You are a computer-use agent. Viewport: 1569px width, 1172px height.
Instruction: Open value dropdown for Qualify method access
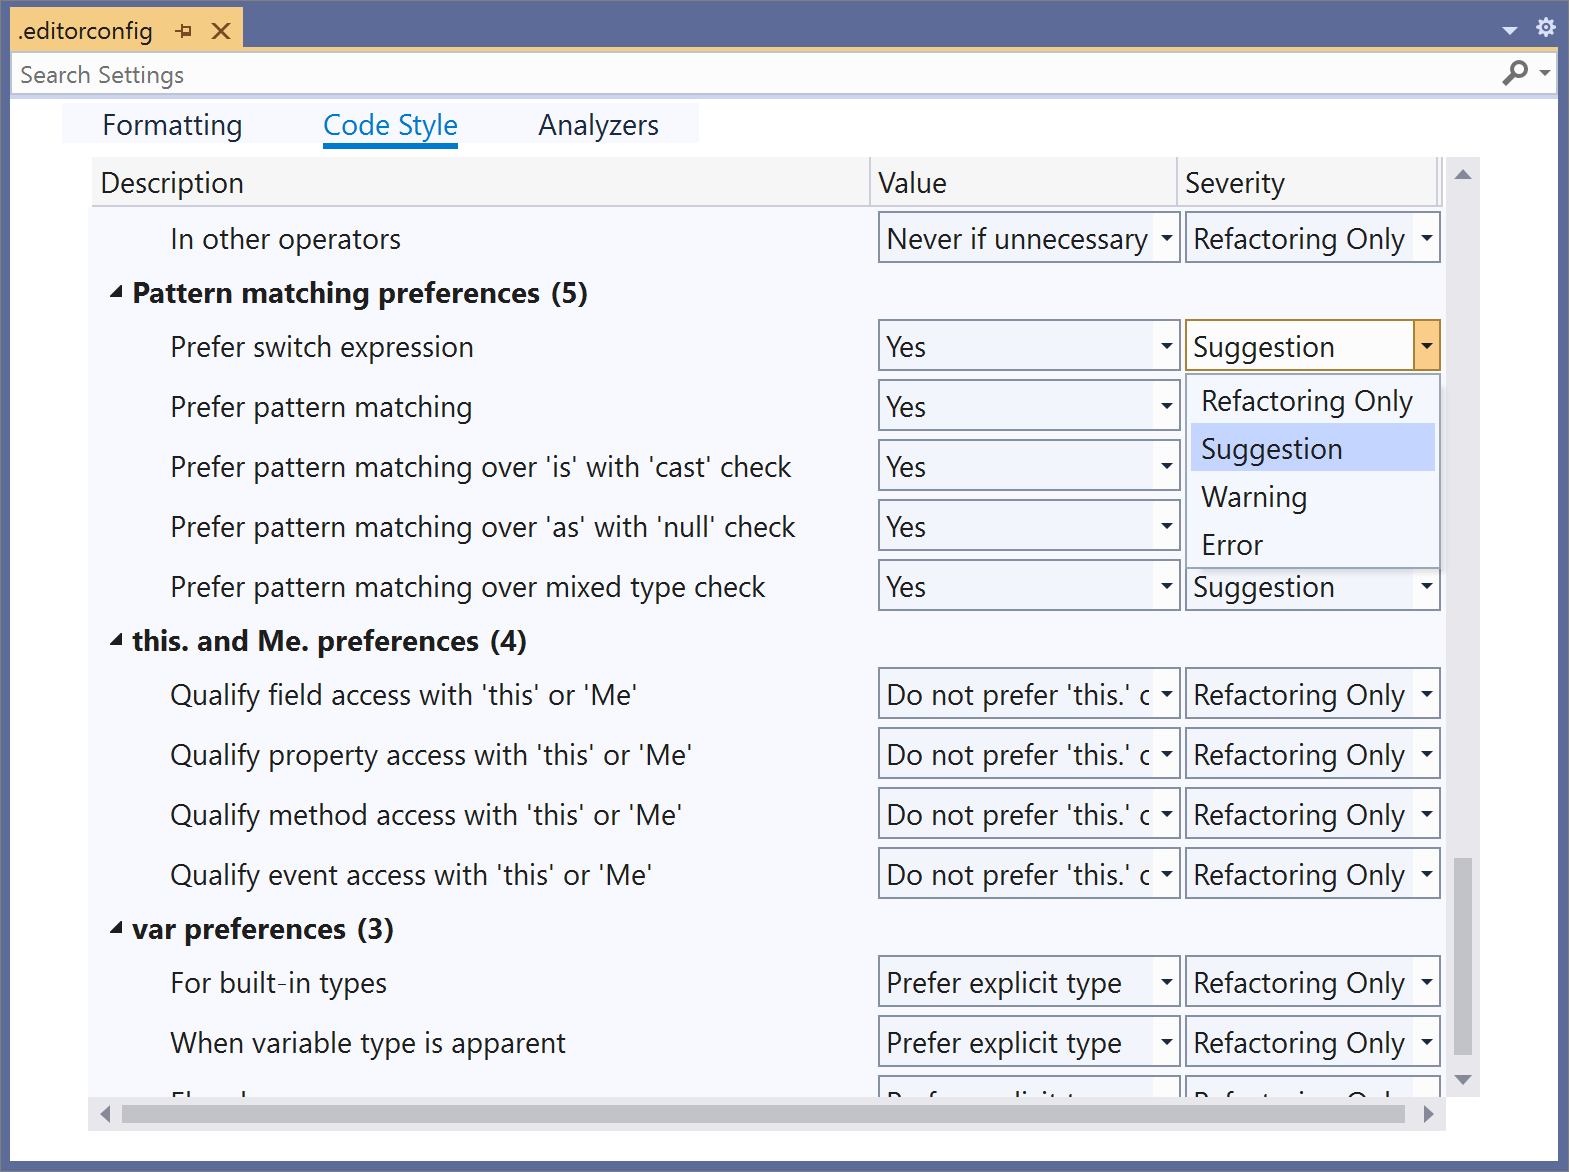click(x=1166, y=814)
